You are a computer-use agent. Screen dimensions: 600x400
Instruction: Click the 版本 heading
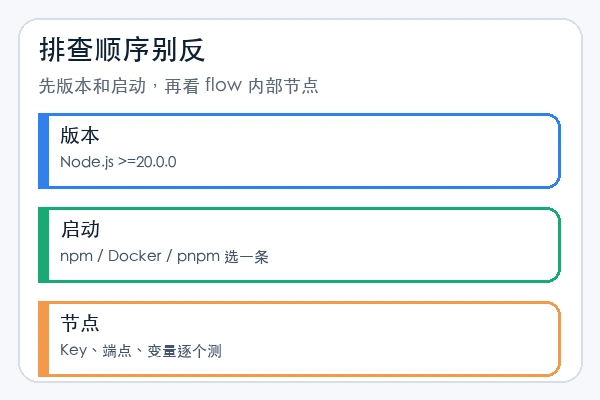[80, 136]
